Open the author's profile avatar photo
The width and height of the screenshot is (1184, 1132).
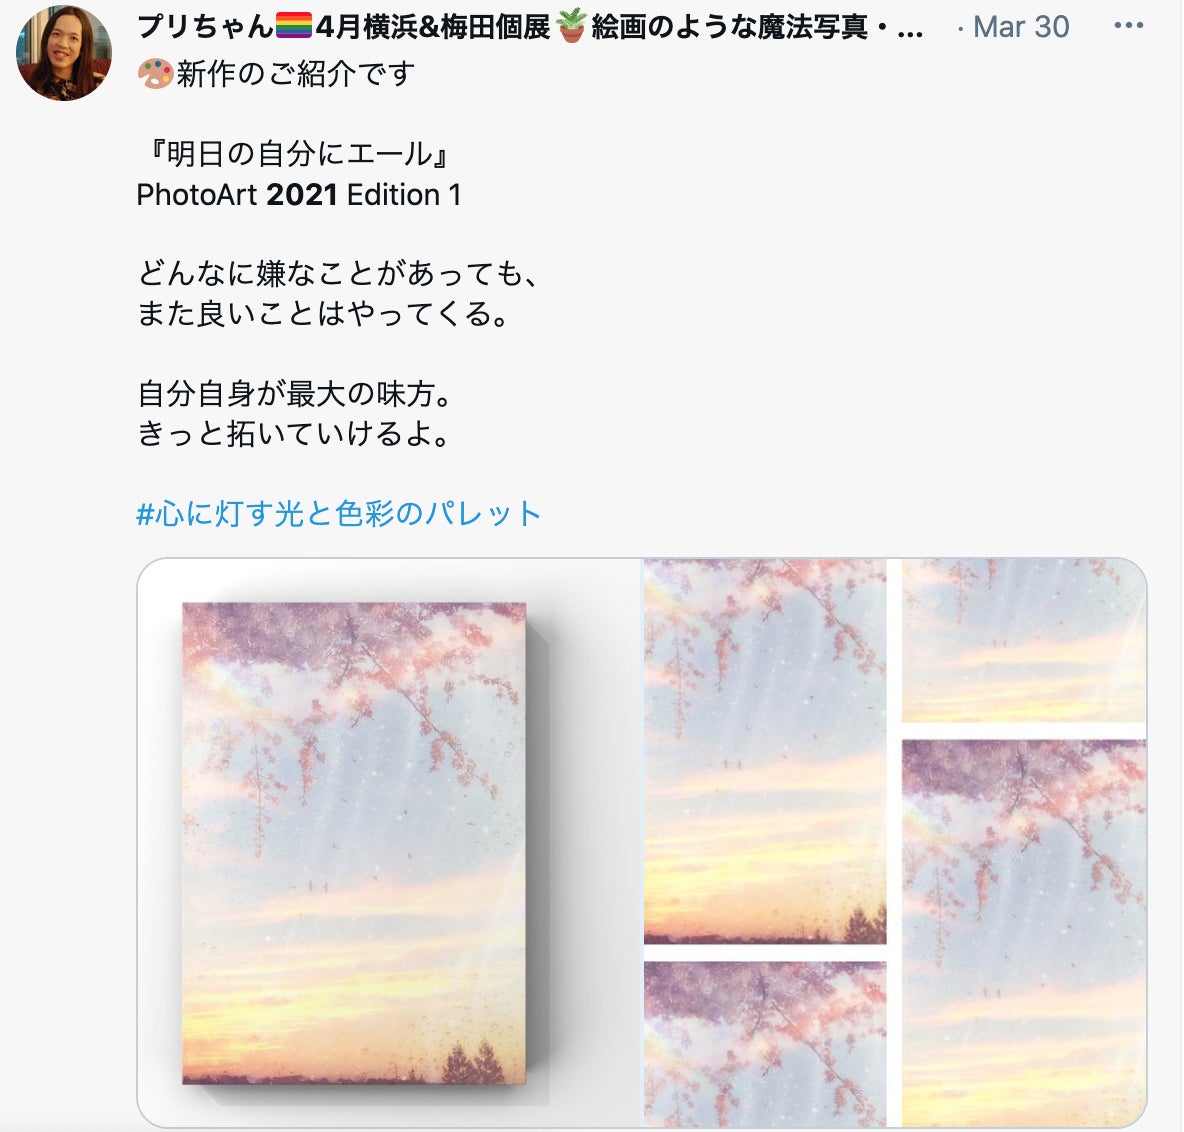coord(64,53)
